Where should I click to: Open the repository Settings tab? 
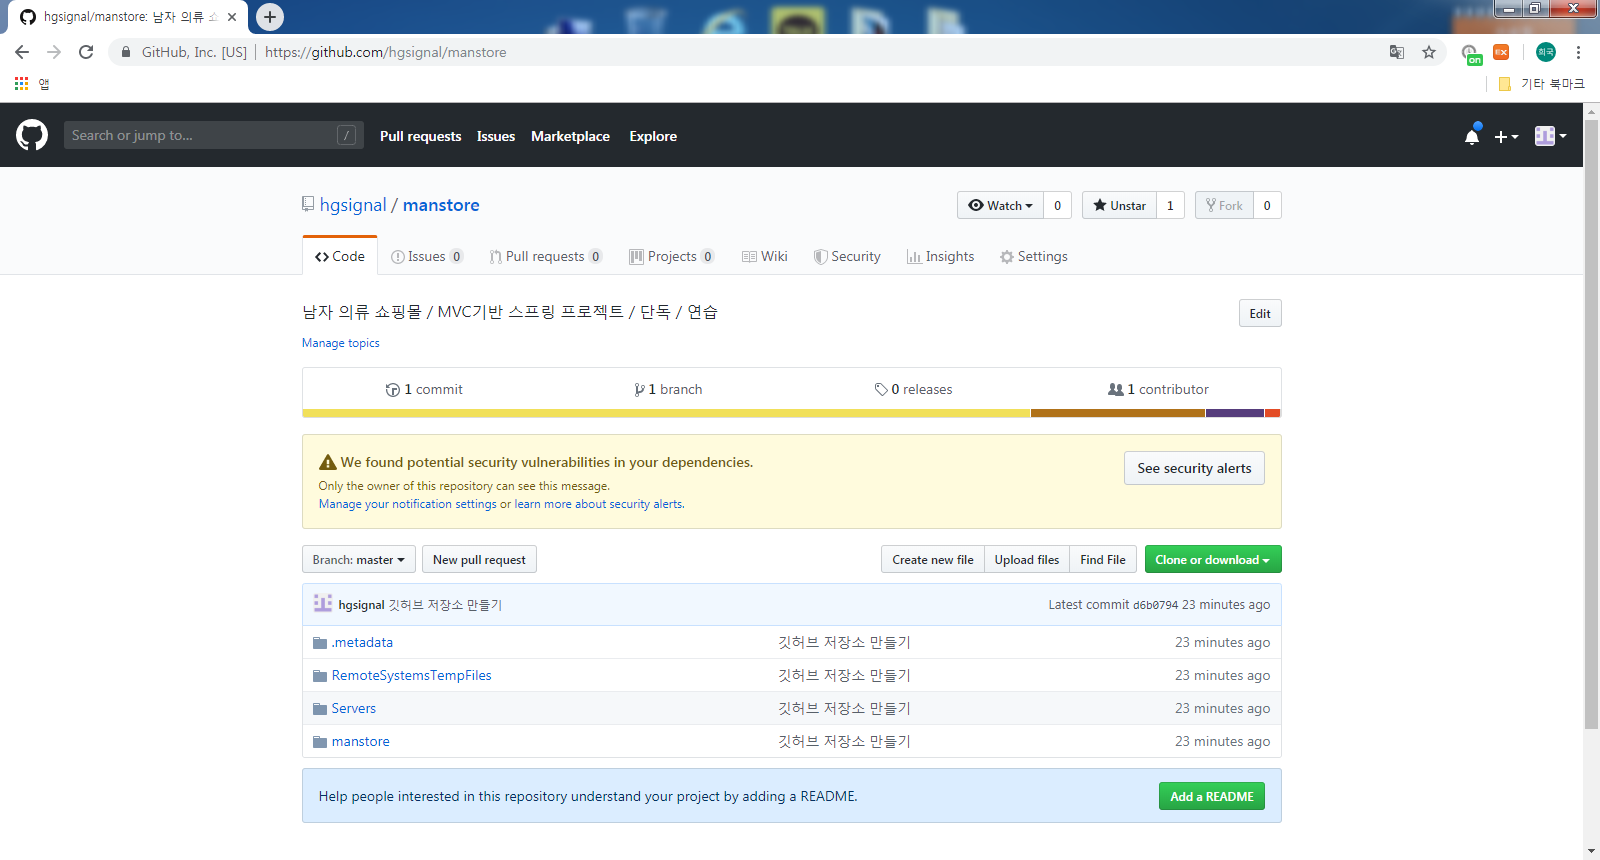point(1034,256)
